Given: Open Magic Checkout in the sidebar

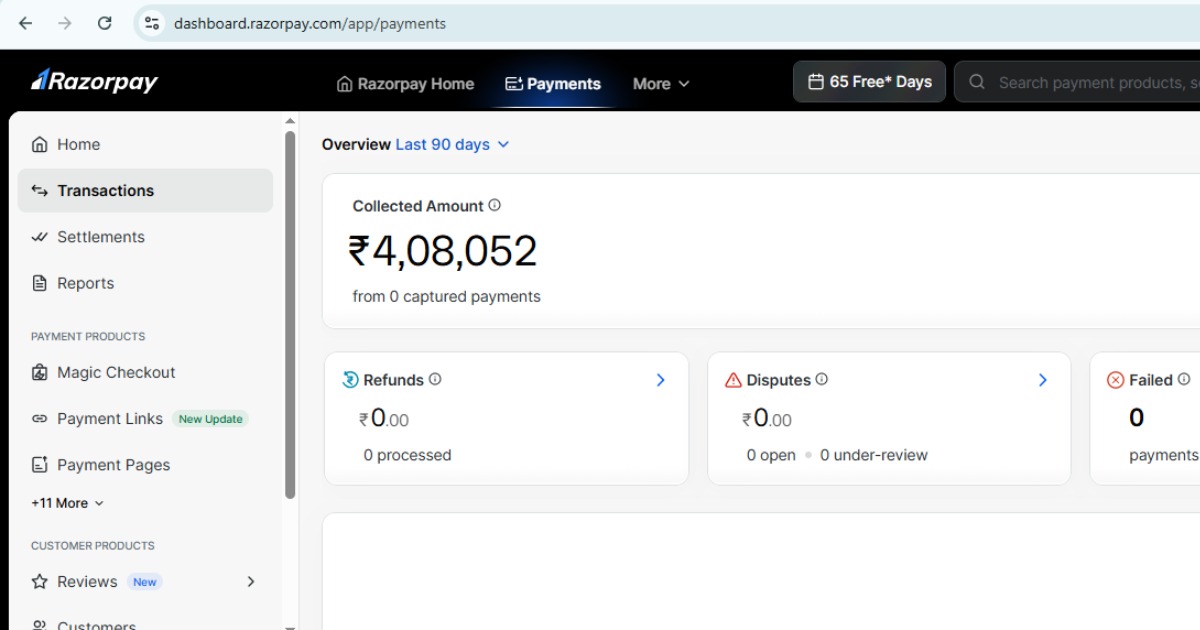Looking at the screenshot, I should point(145,372).
